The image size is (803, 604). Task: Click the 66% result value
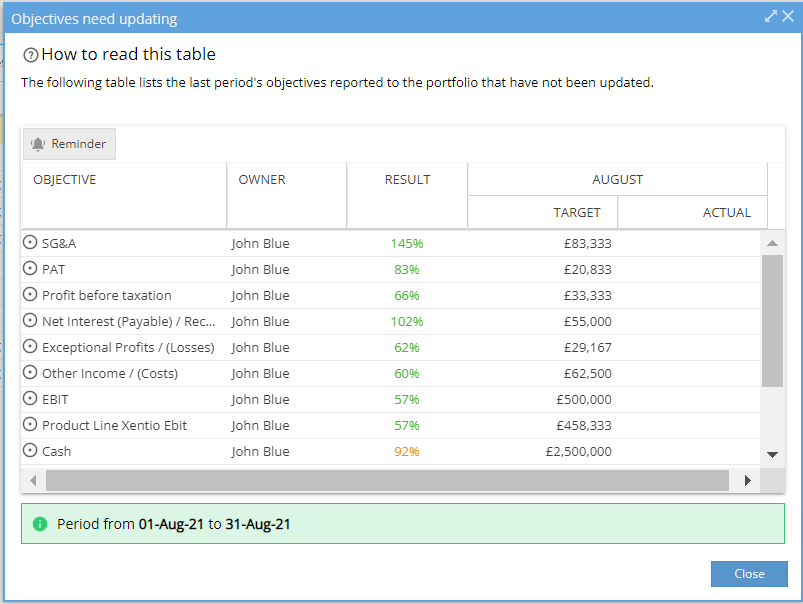click(x=407, y=296)
